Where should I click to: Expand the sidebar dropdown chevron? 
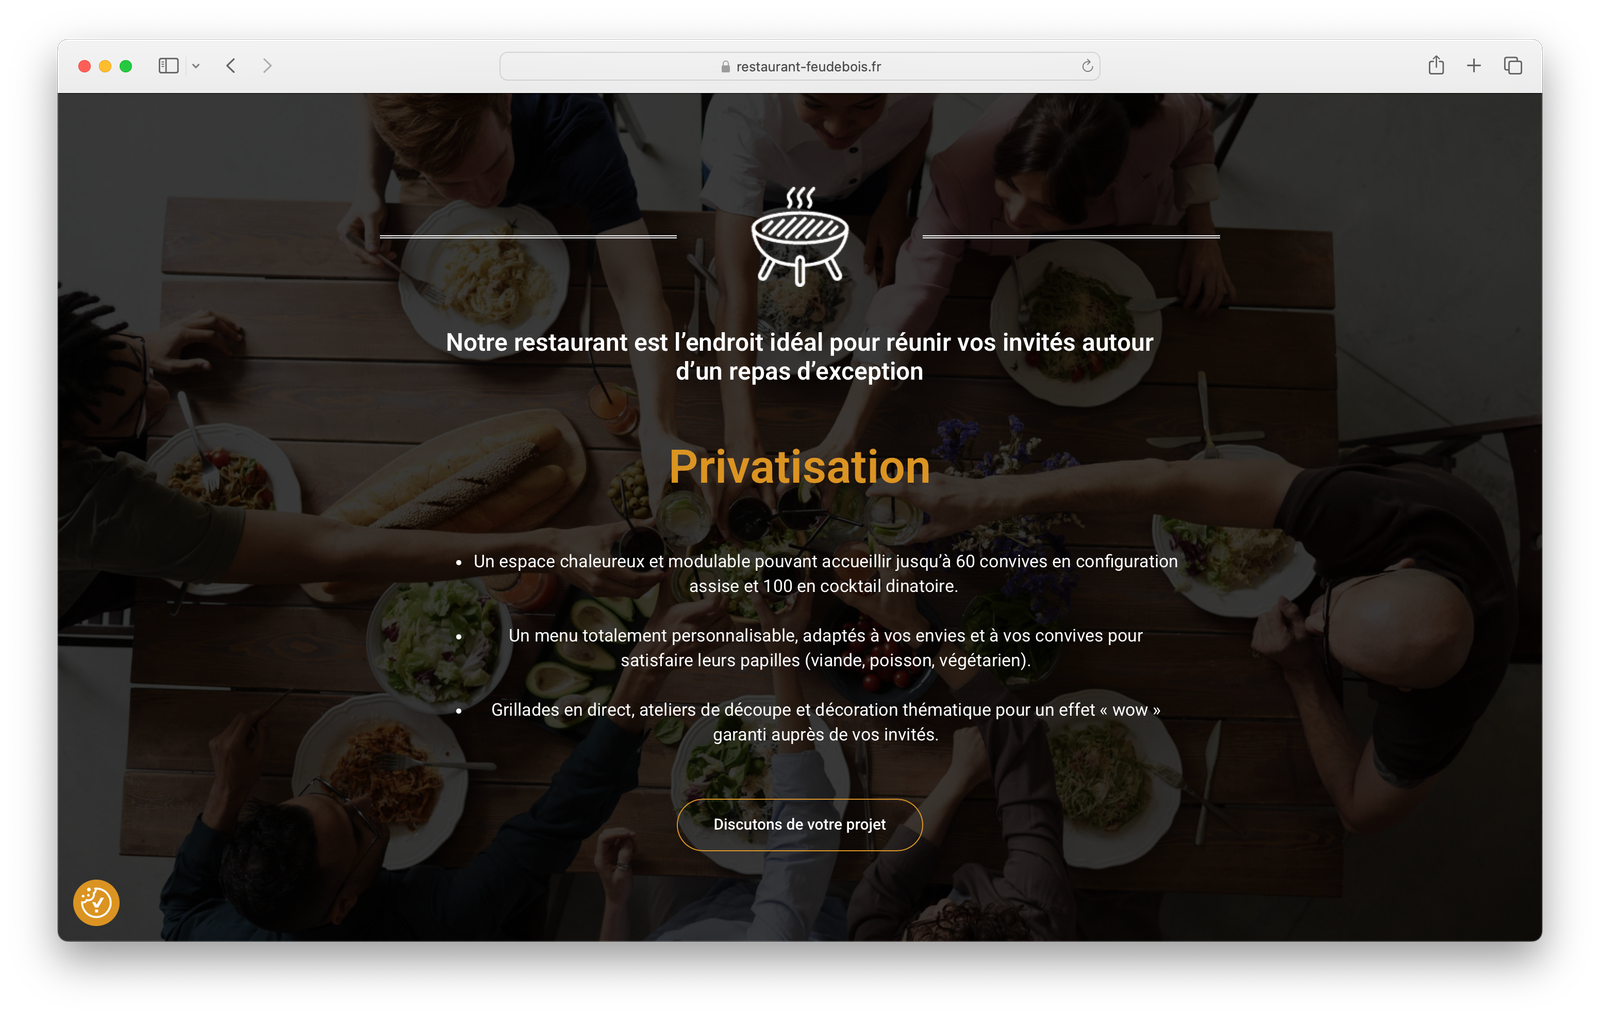[196, 66]
